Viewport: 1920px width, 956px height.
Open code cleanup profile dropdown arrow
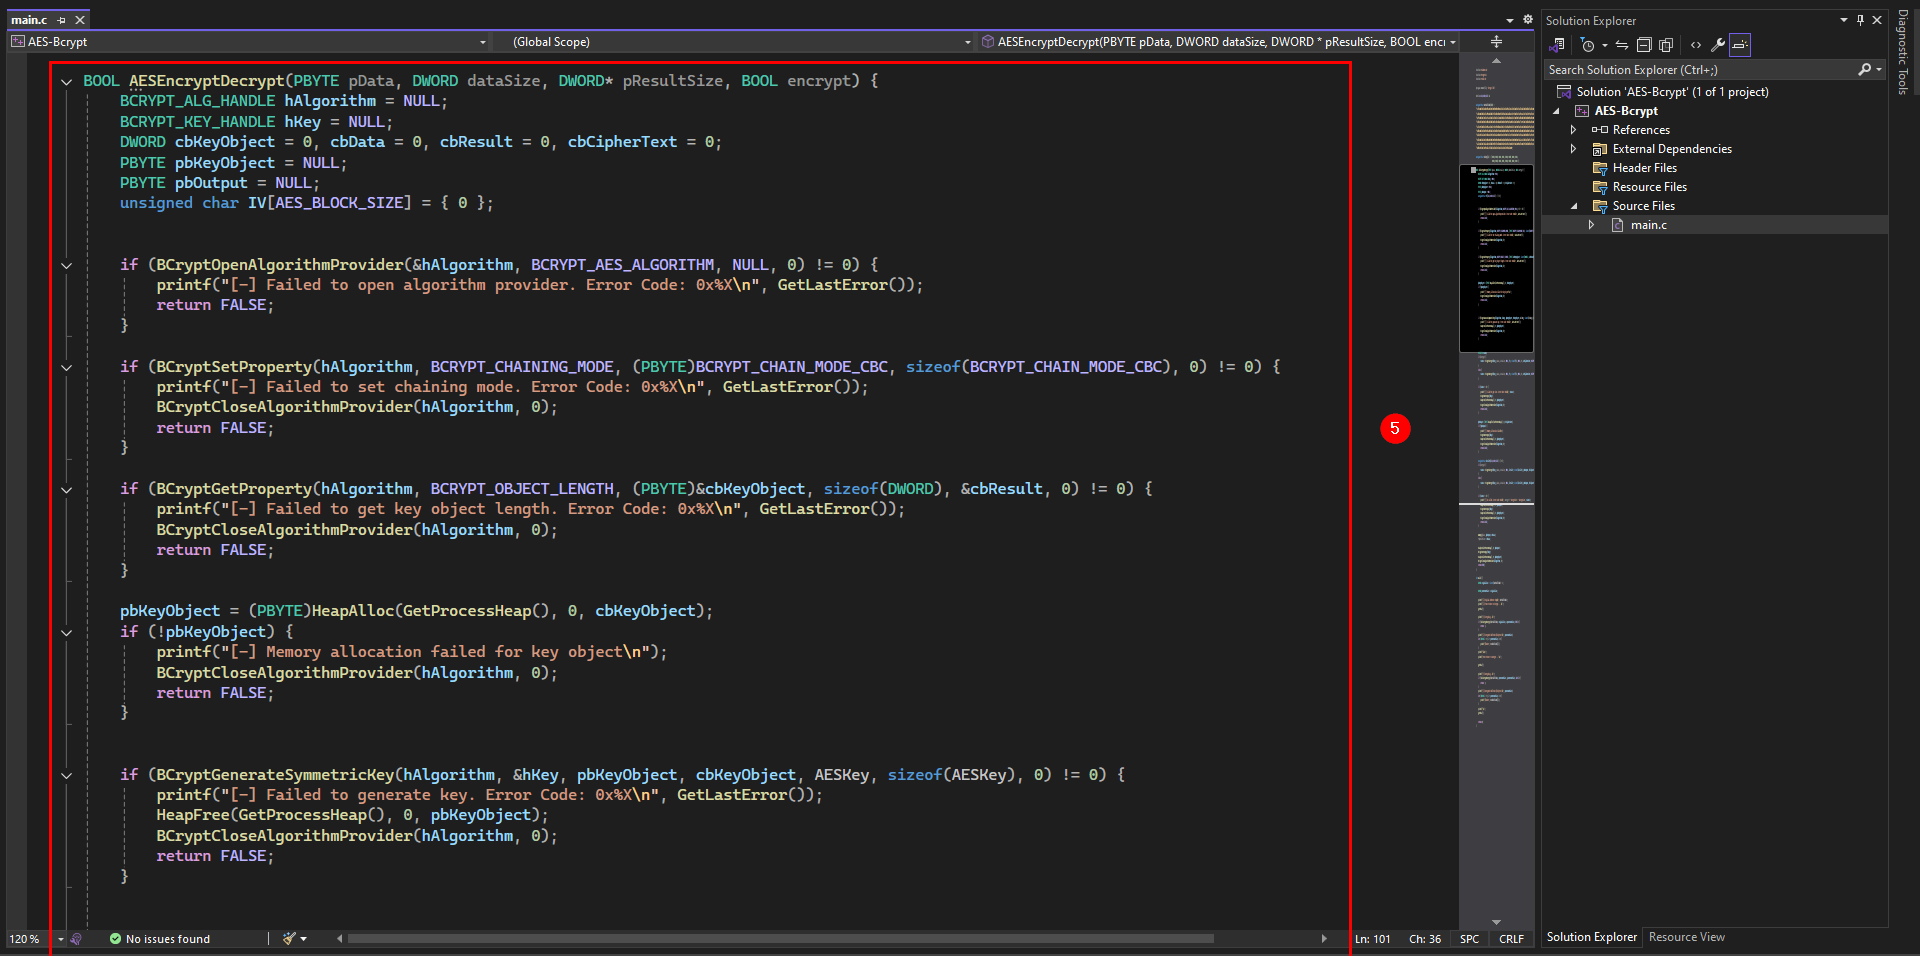[303, 939]
